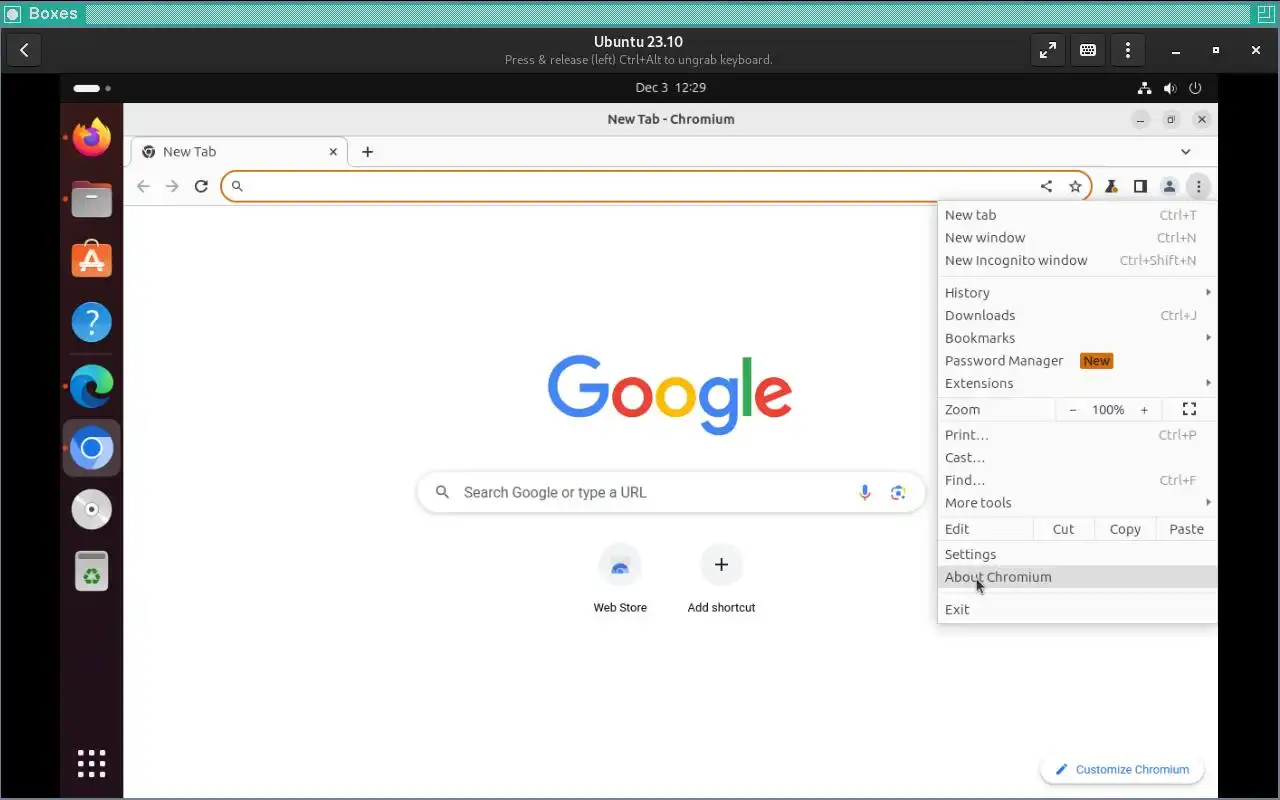This screenshot has height=800, width=1280.
Task: Expand the History submenu
Action: pos(1077,293)
